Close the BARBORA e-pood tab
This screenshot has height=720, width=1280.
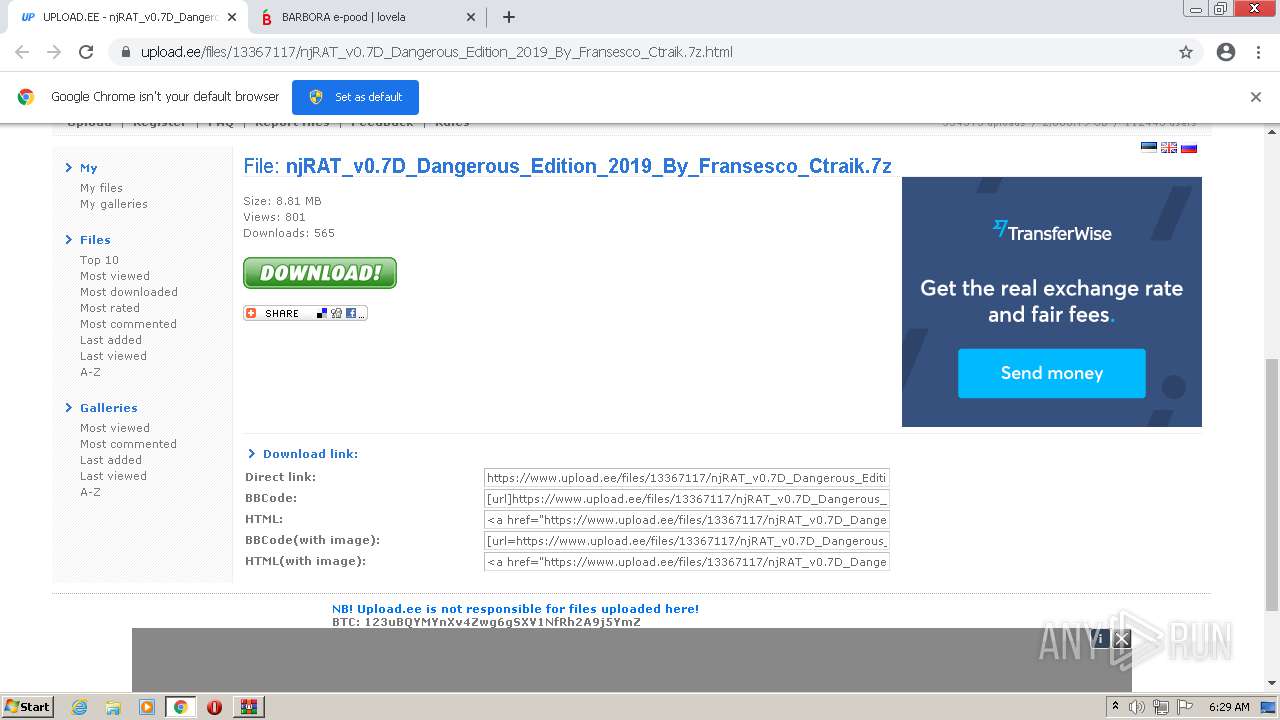[472, 17]
